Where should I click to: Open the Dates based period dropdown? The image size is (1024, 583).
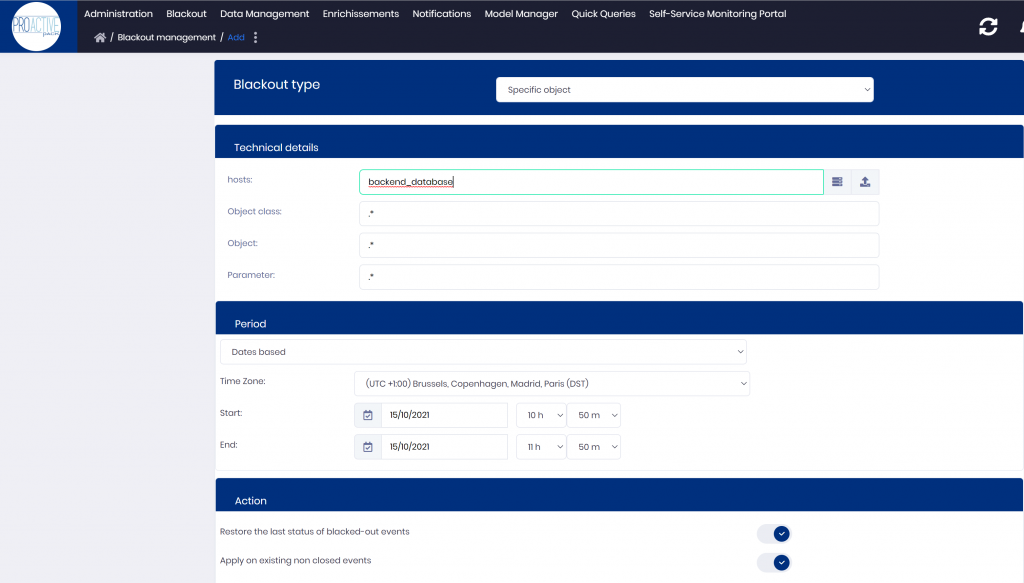click(x=483, y=352)
